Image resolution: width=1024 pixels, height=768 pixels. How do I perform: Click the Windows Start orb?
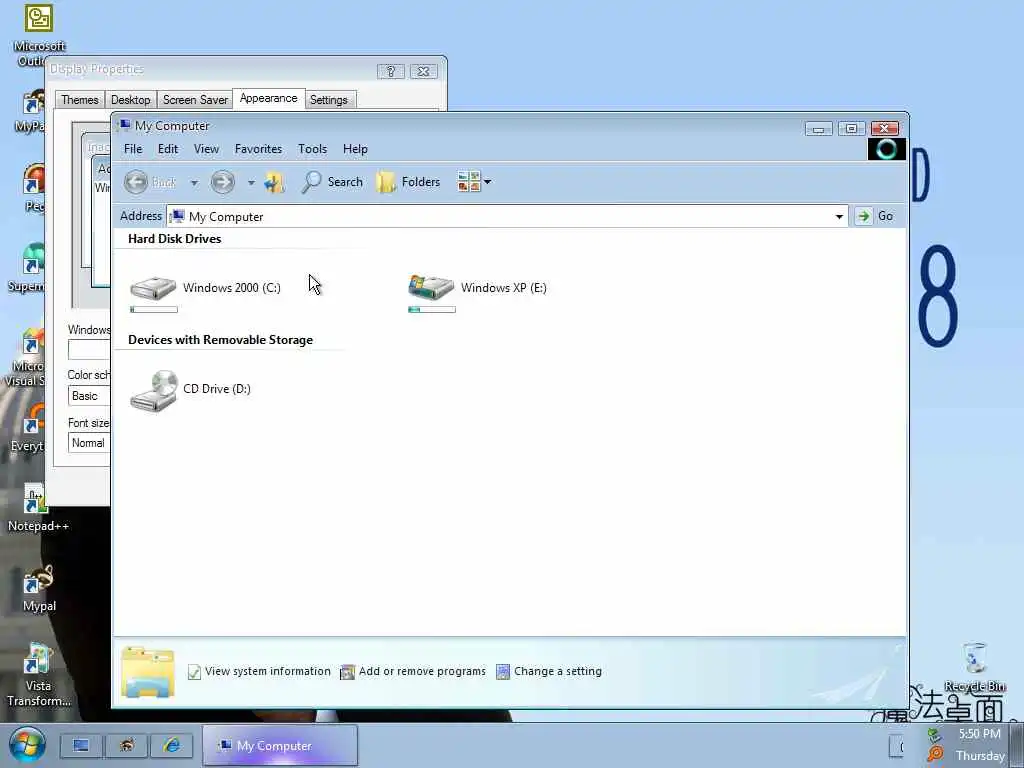[x=27, y=744]
